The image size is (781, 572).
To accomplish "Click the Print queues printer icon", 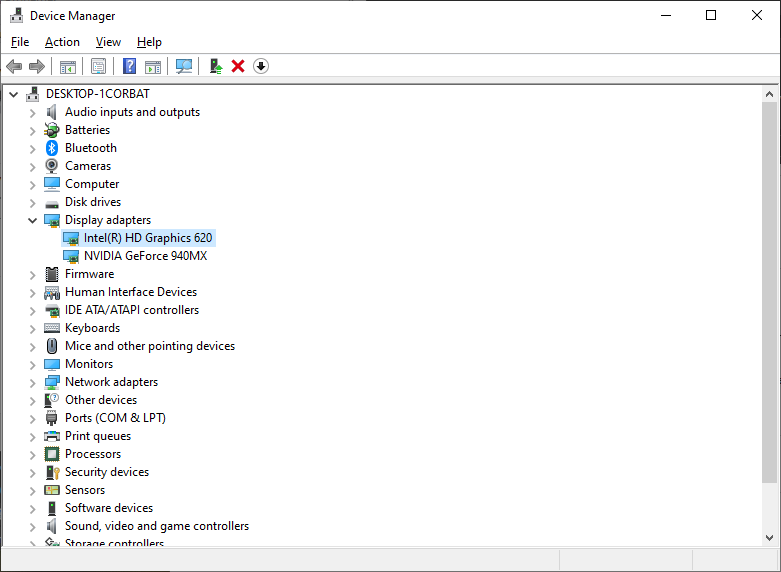I will pos(52,436).
